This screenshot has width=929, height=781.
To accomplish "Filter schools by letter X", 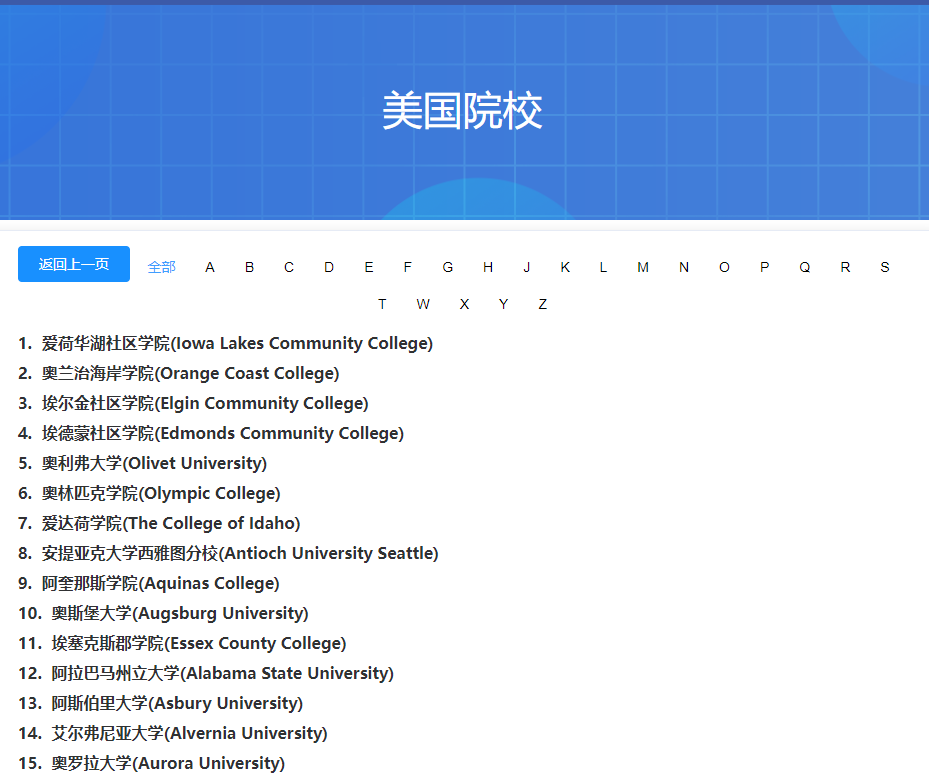I will (464, 304).
